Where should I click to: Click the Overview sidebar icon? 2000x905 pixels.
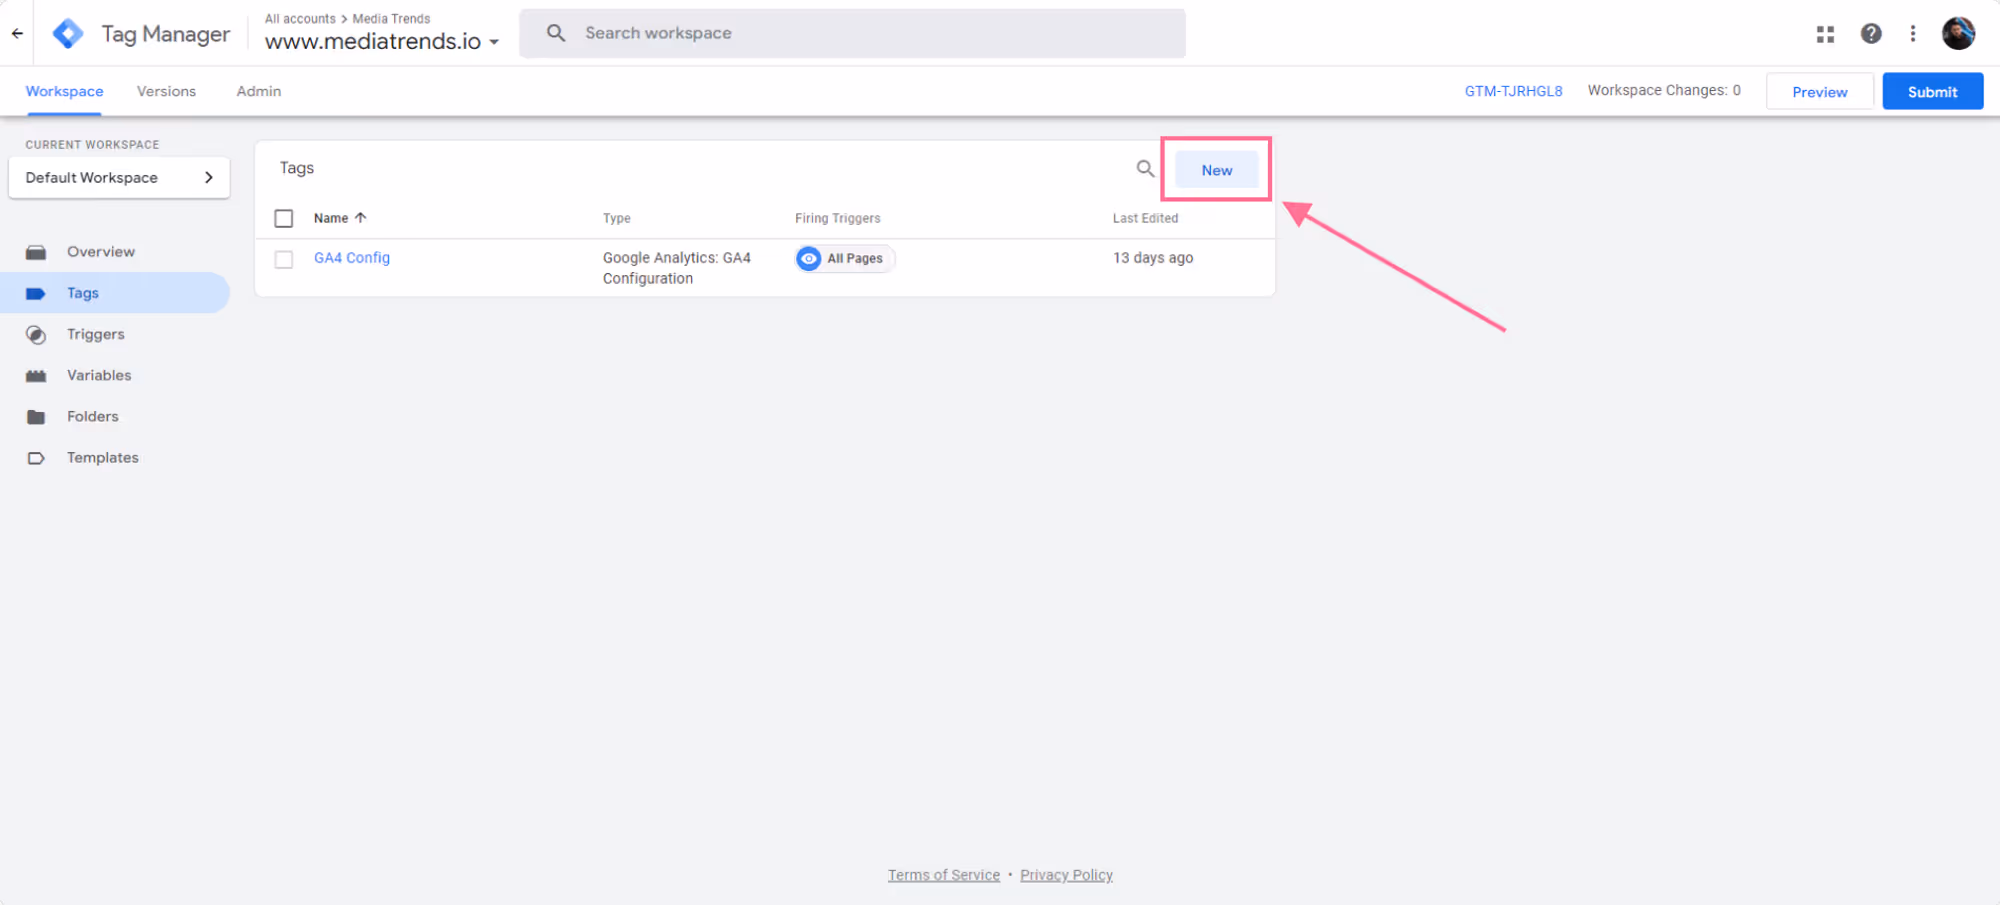tap(36, 252)
